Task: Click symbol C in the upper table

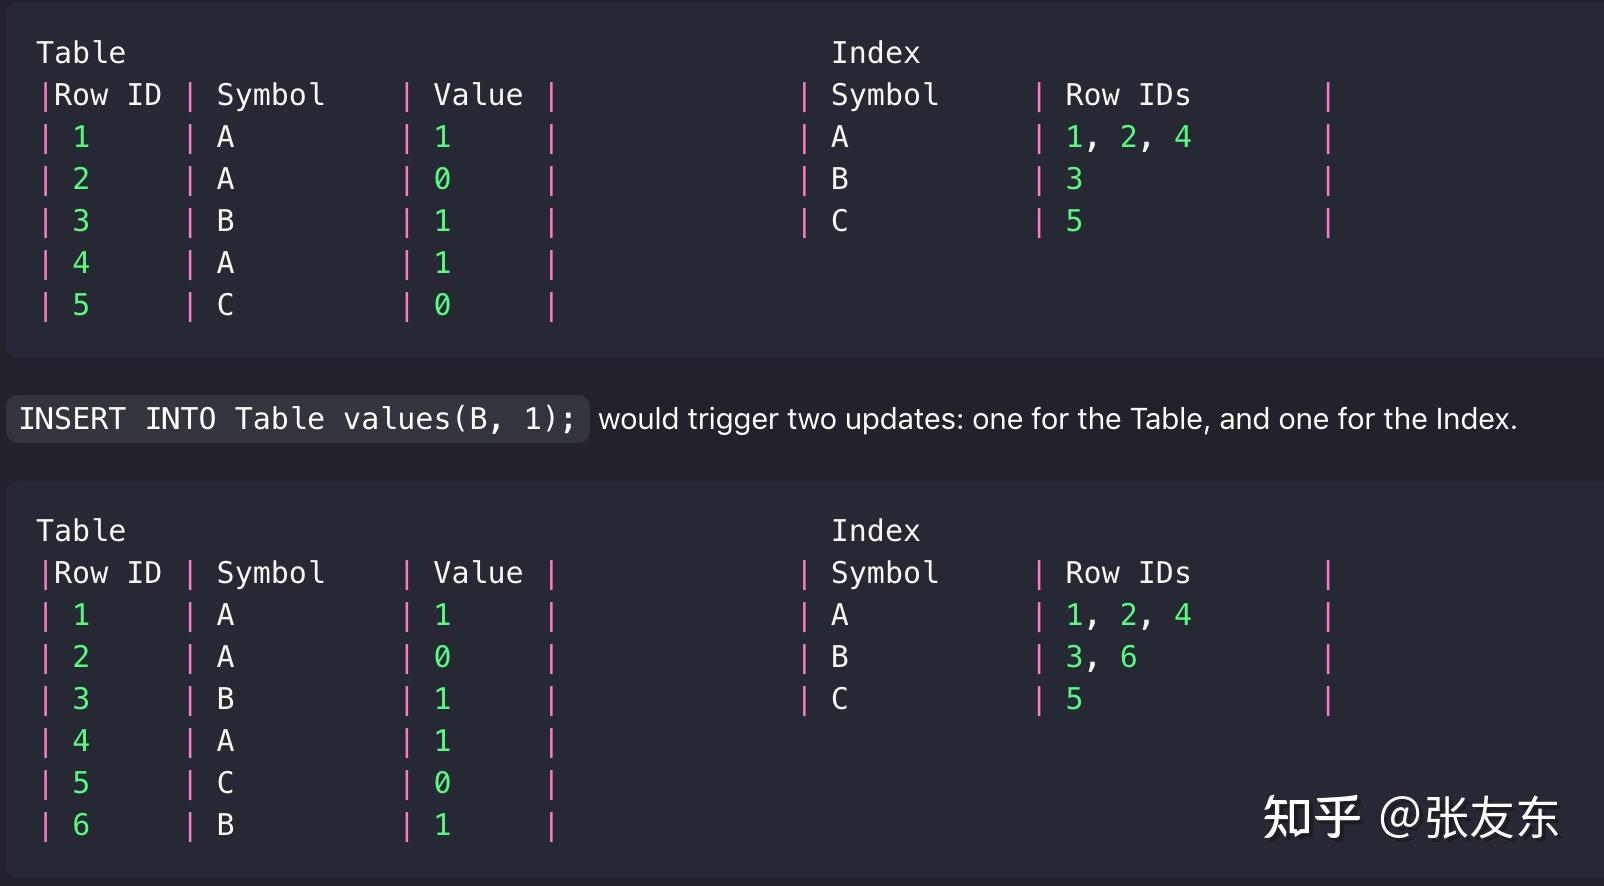Action: [x=225, y=305]
